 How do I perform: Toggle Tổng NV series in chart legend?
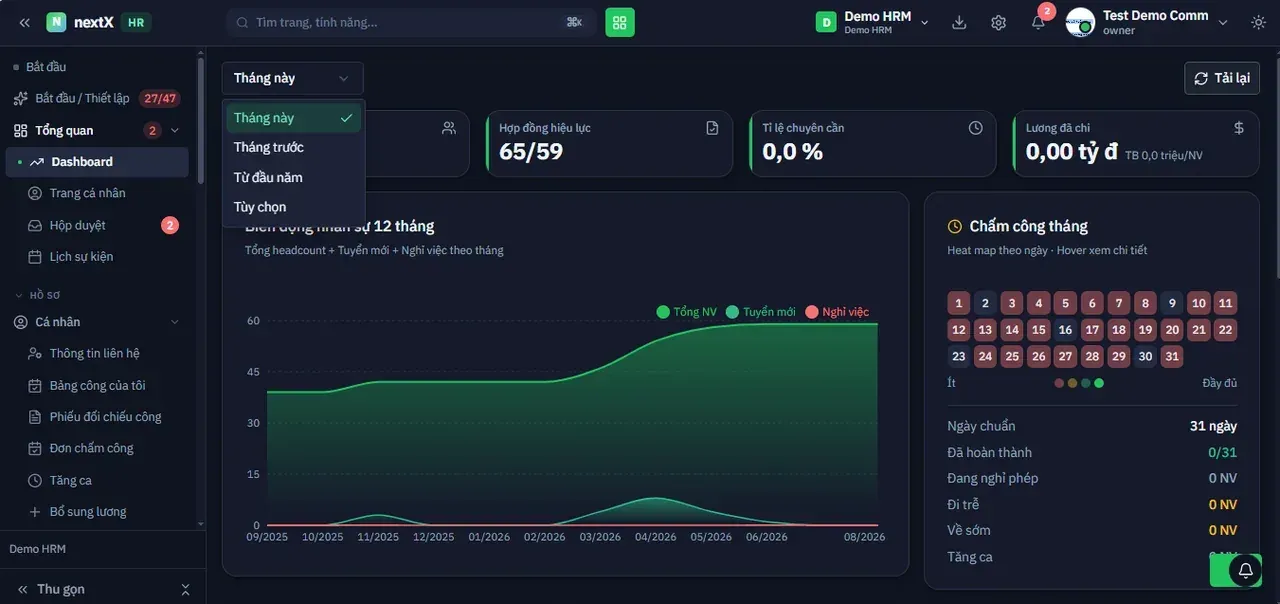[x=687, y=312]
